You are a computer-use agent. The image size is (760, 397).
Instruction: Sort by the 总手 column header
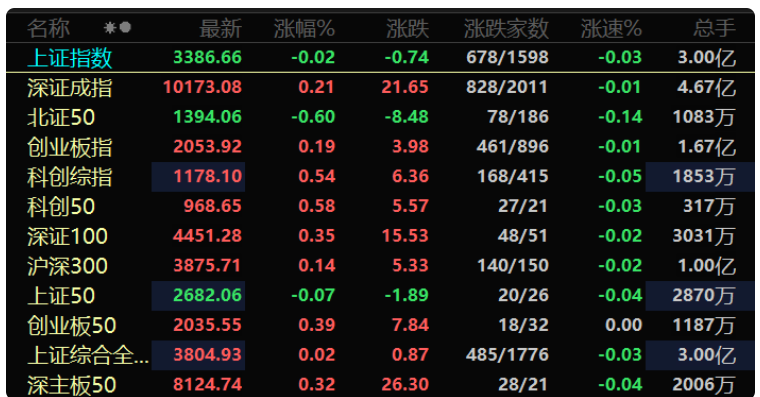(714, 28)
